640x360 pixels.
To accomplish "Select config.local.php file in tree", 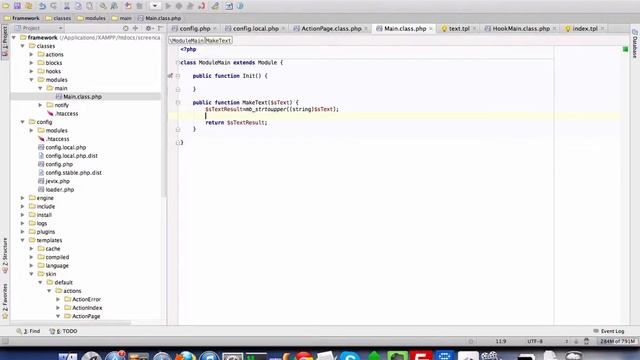I will [x=65, y=147].
